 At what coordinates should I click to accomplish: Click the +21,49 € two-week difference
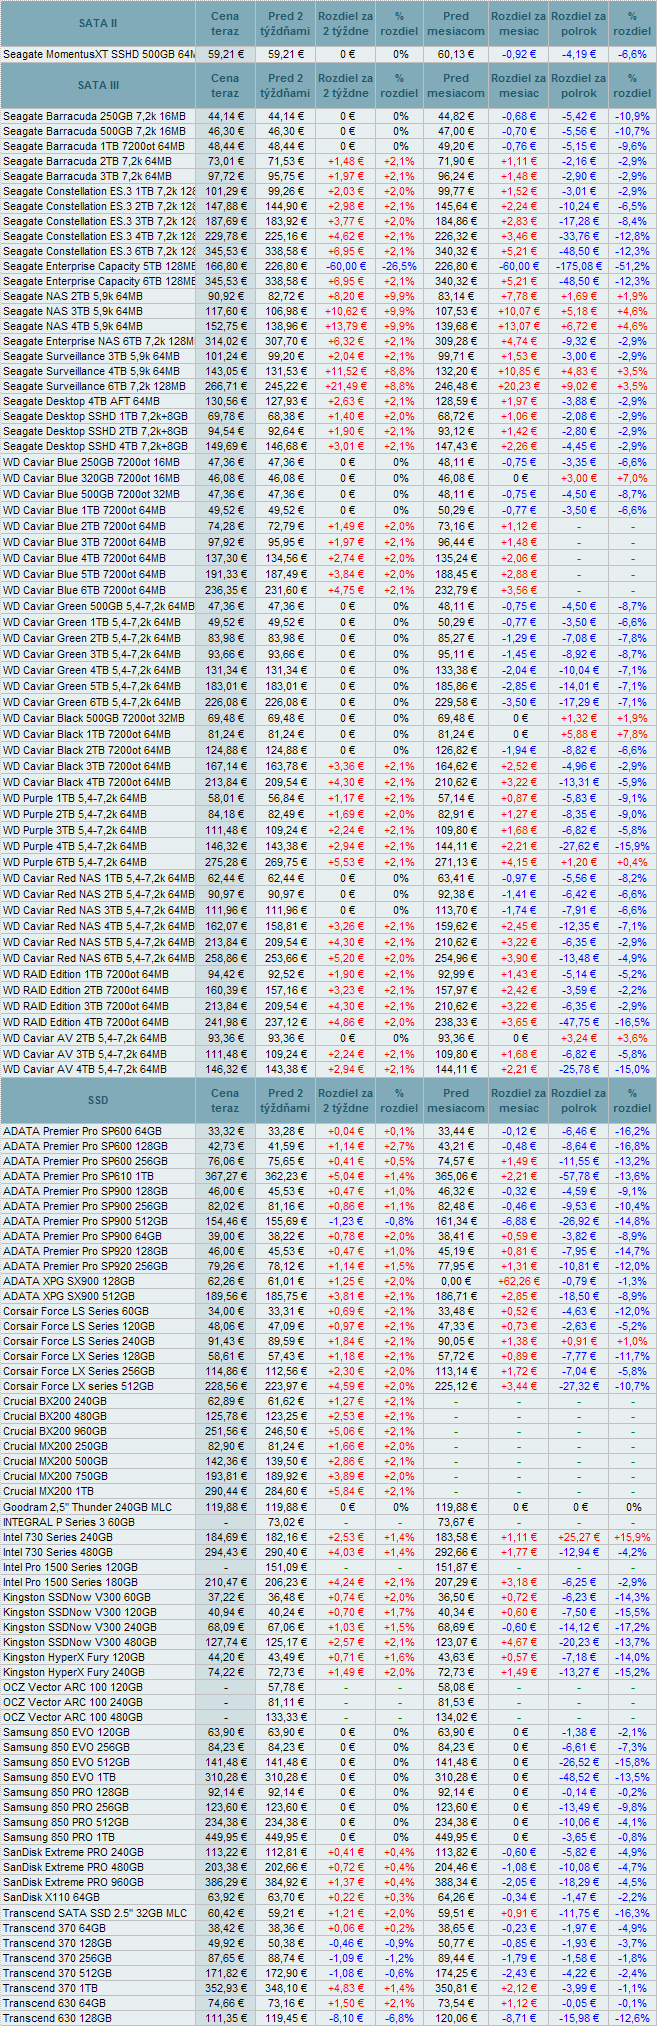(x=346, y=386)
